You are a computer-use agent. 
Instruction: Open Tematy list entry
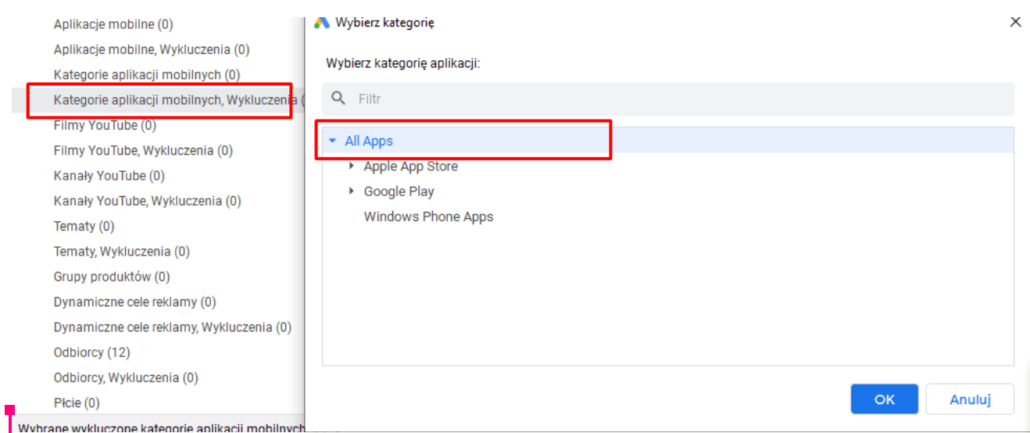click(83, 227)
